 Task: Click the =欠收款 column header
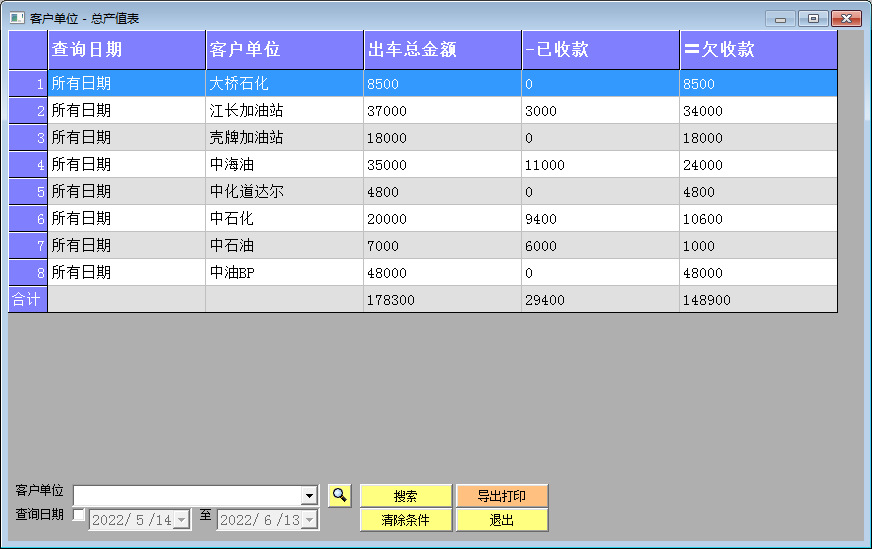tap(759, 50)
